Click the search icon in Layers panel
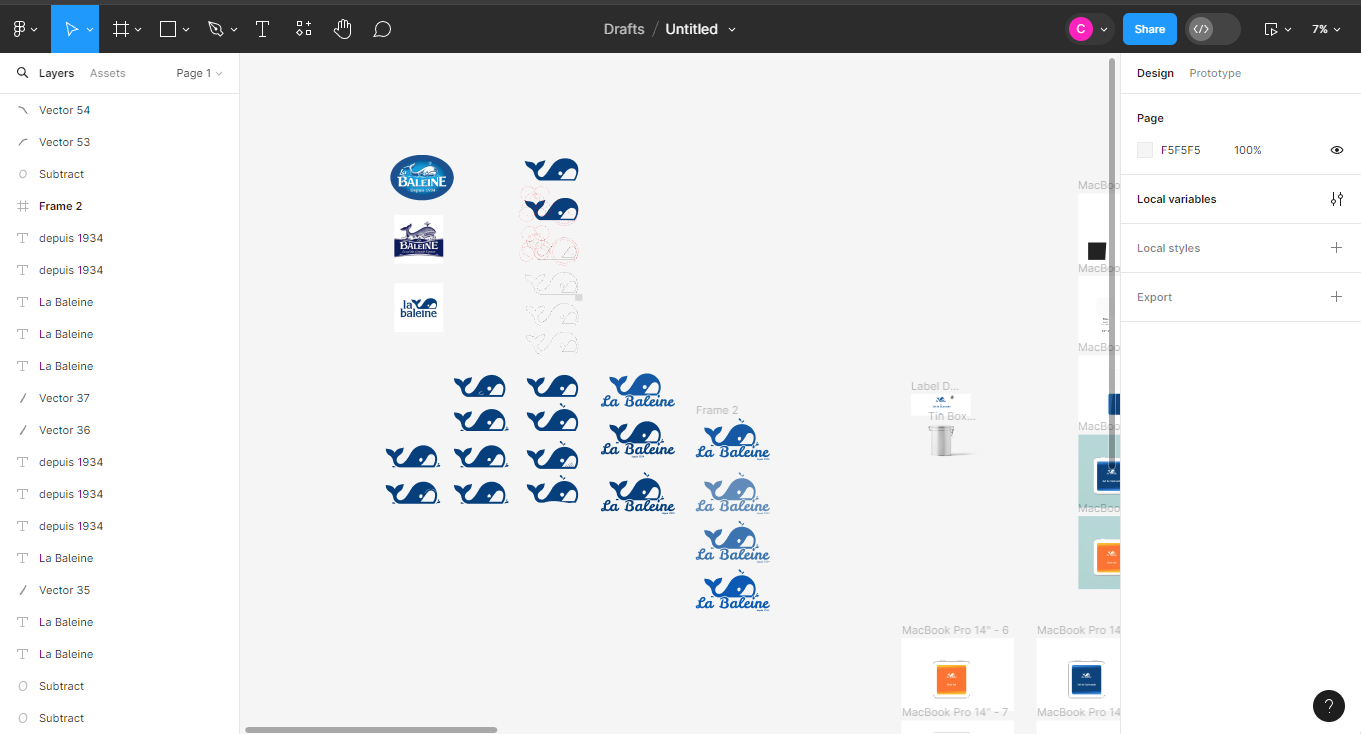The height and width of the screenshot is (734, 1361). pyautogui.click(x=22, y=73)
